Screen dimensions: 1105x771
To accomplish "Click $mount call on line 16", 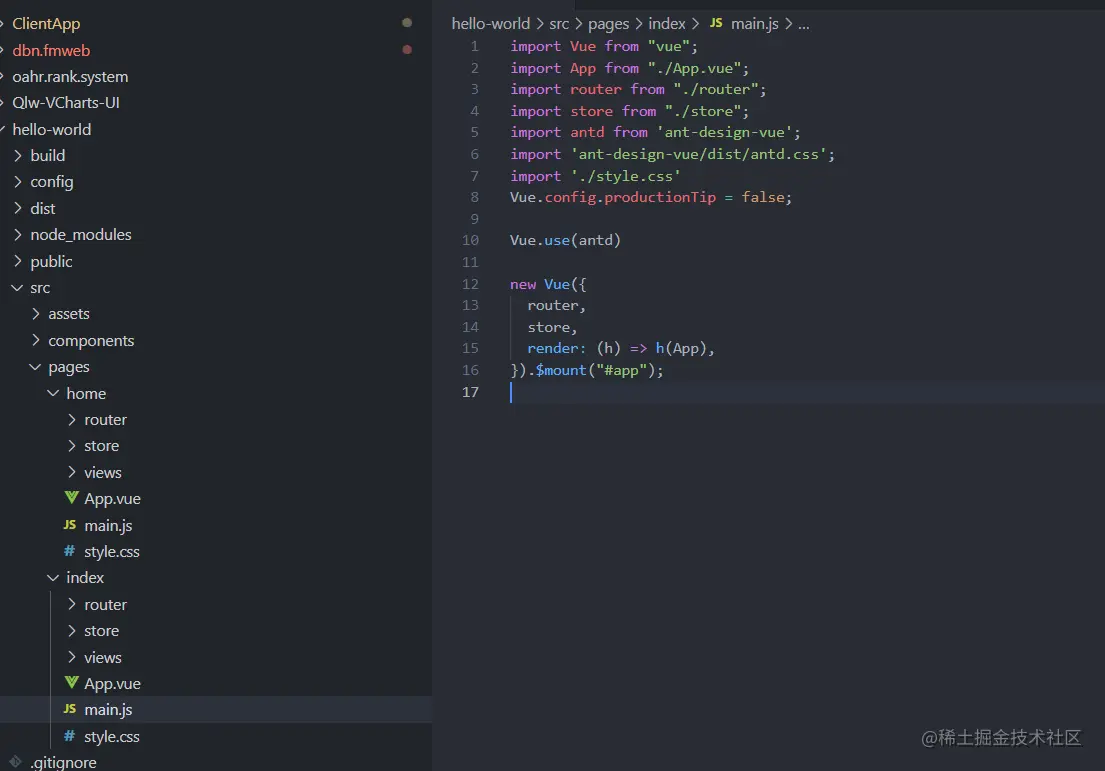I will point(560,370).
